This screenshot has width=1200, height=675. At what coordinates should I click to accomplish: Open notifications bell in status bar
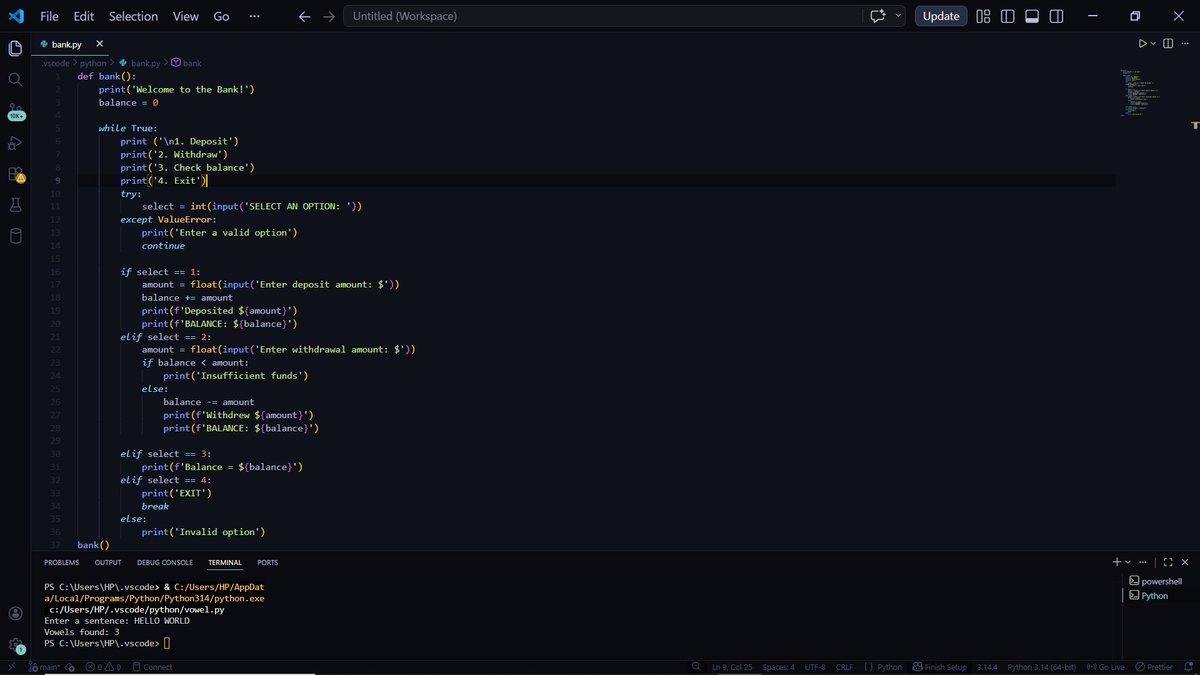pyautogui.click(x=1189, y=667)
